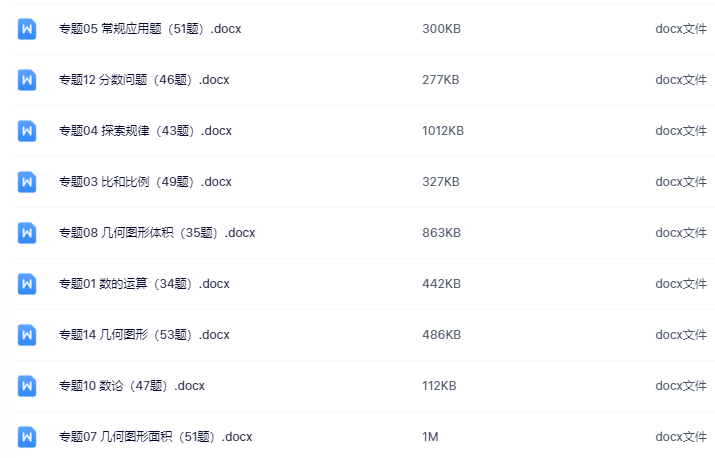Screen dimensions: 715x458
Task: Click the Word icon for 专题01 数的运算
Action: tap(27, 284)
